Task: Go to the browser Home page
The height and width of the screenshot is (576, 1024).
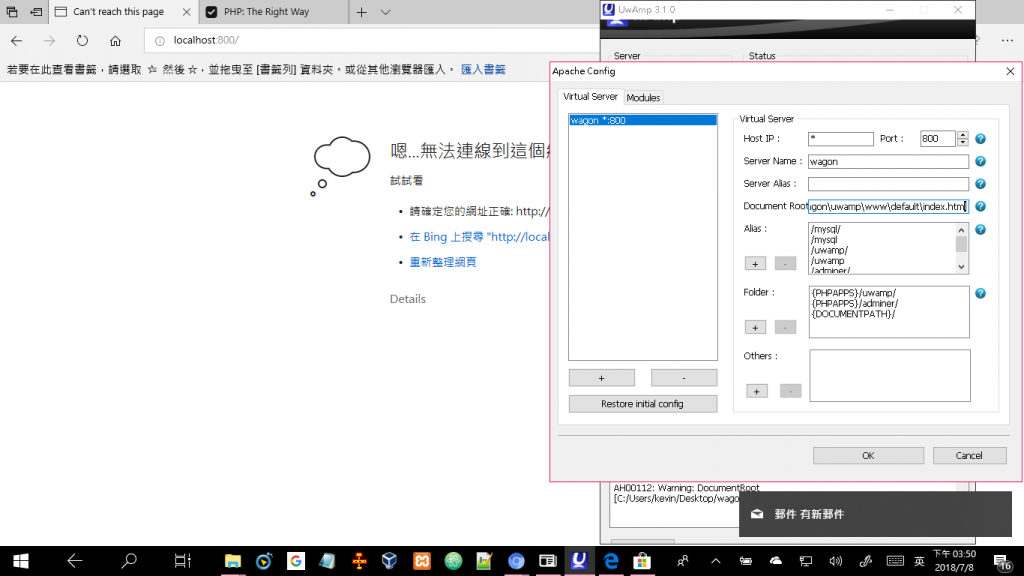Action: tap(115, 40)
